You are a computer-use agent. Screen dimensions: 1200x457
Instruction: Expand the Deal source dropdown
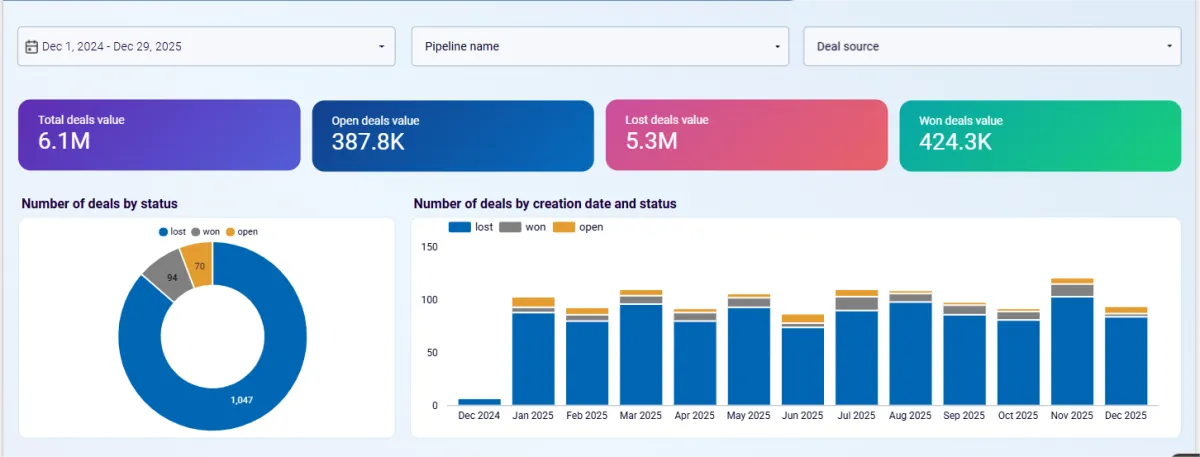[x=1169, y=46]
